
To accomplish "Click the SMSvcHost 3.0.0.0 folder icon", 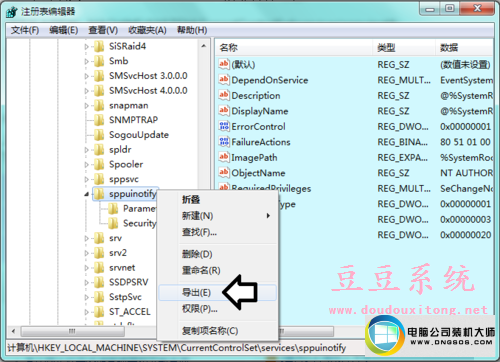I will [x=99, y=76].
